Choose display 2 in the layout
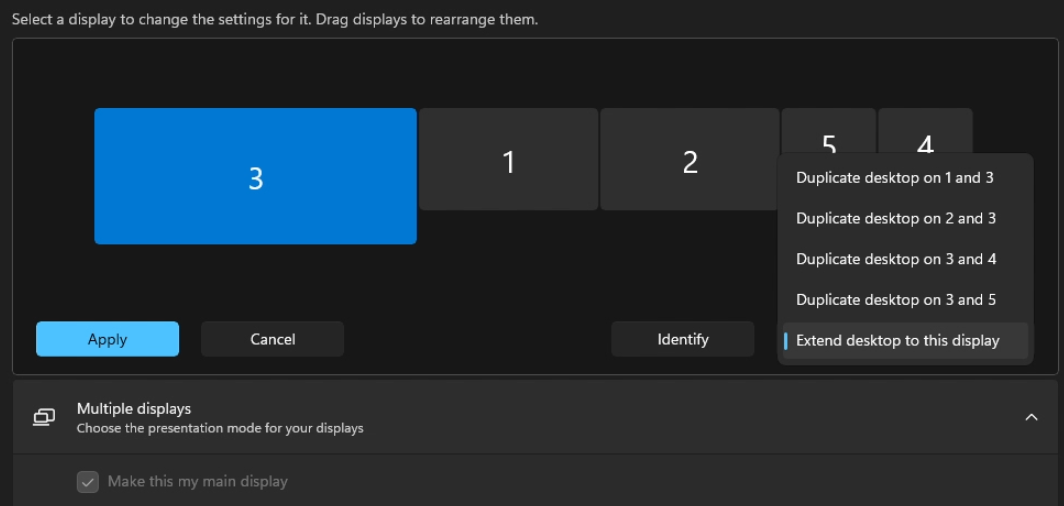This screenshot has height=506, width=1064. click(x=689, y=160)
